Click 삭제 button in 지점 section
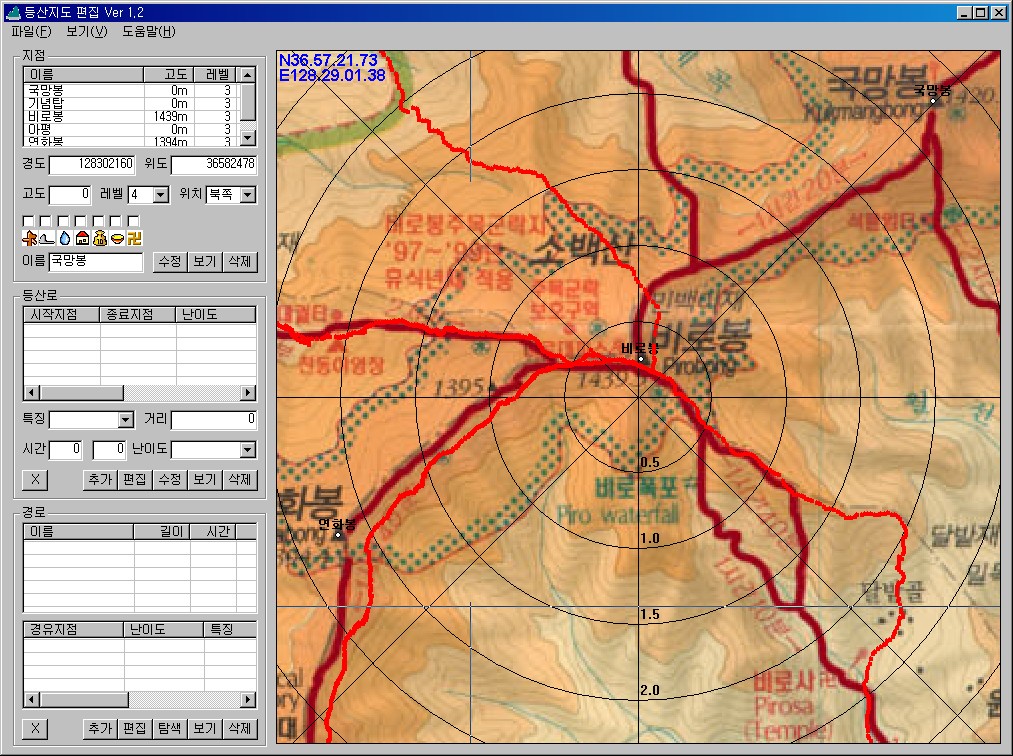Screen dimensions: 1013x756 coord(240,262)
